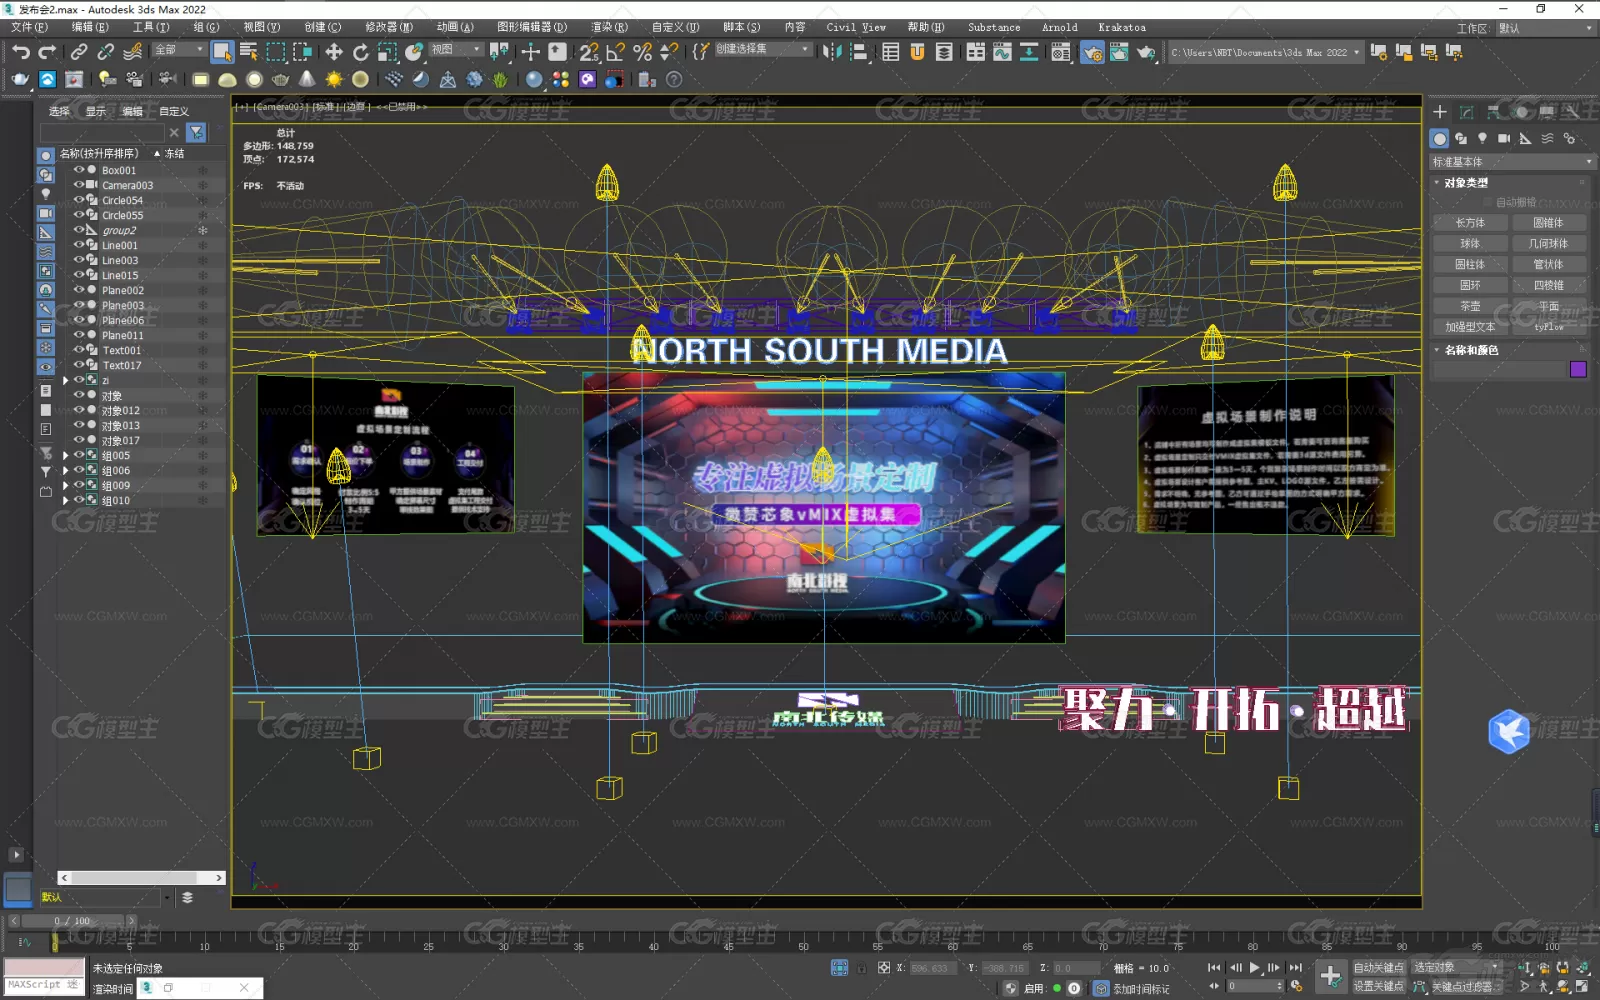Toggle visibility of Box001

pos(79,170)
